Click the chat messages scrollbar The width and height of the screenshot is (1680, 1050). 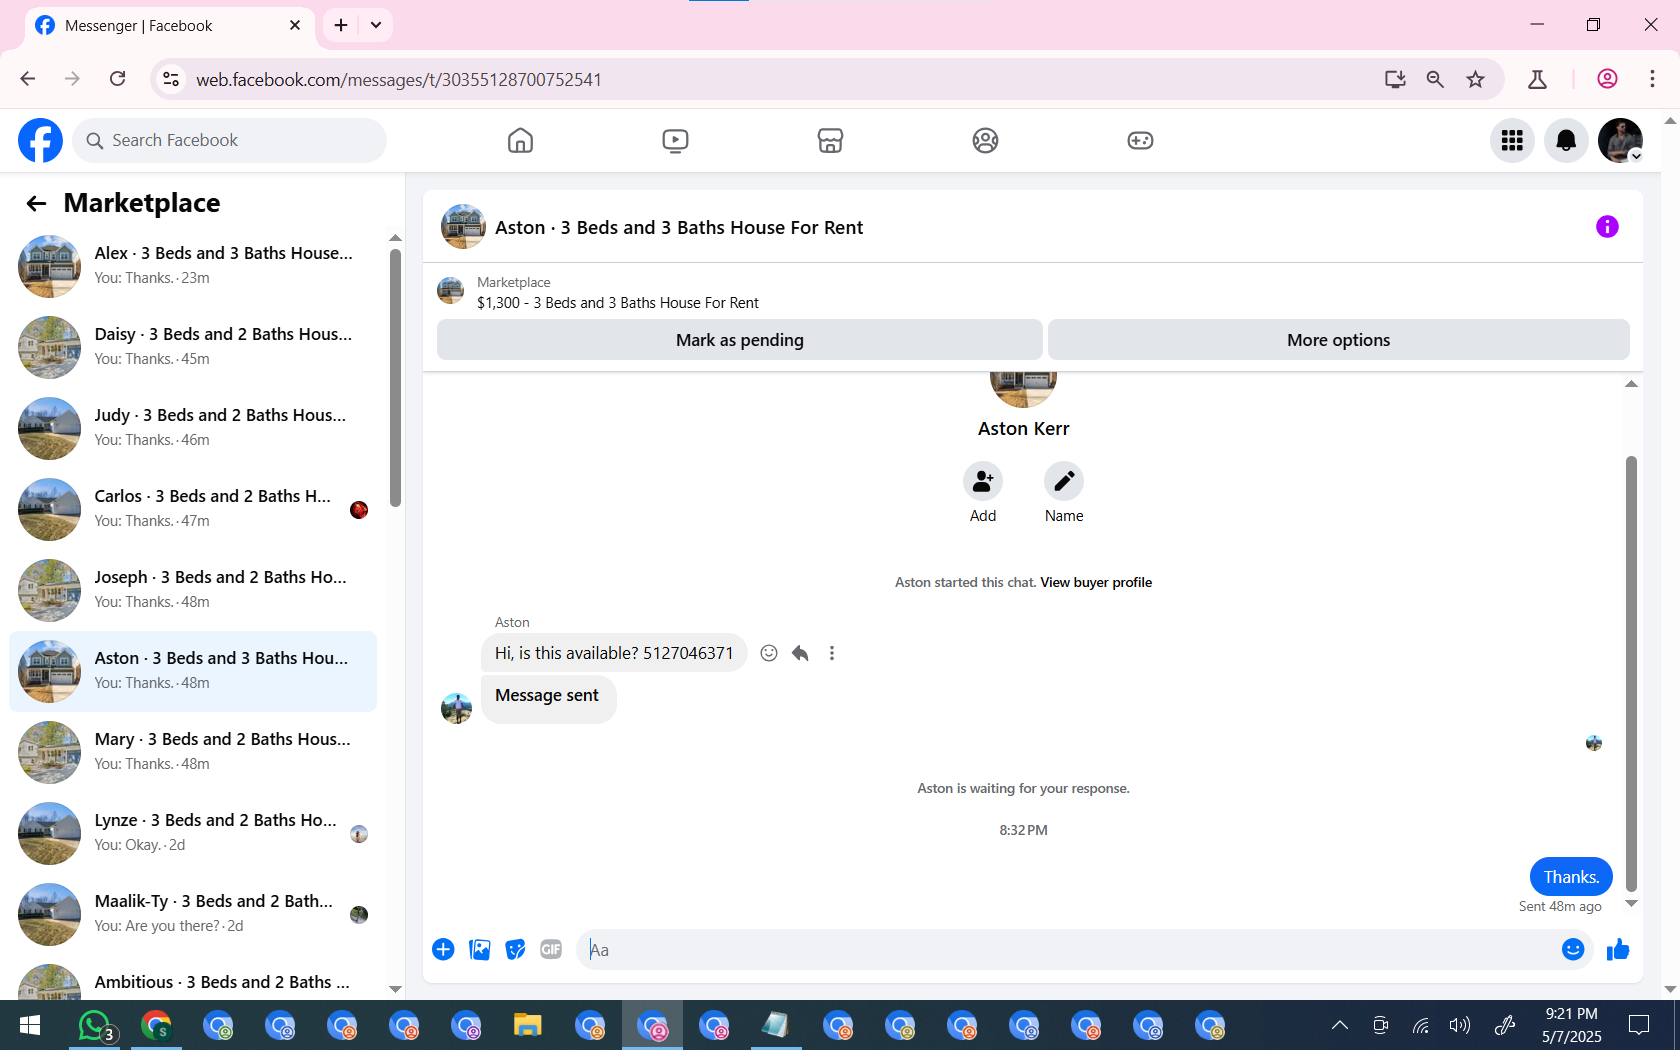(x=1631, y=673)
